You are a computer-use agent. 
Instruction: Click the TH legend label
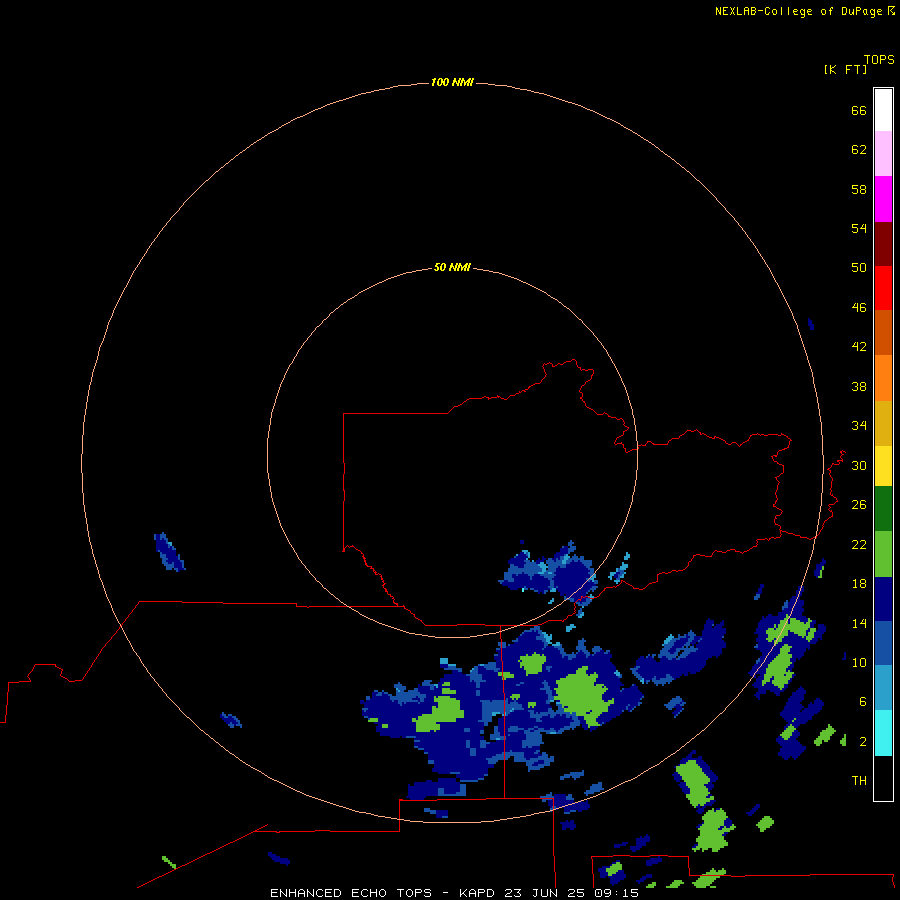[x=859, y=781]
